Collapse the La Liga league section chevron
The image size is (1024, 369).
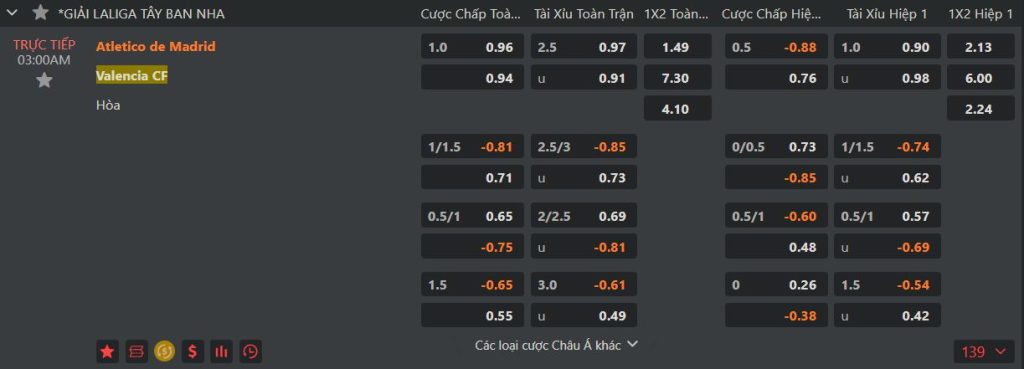click(11, 12)
